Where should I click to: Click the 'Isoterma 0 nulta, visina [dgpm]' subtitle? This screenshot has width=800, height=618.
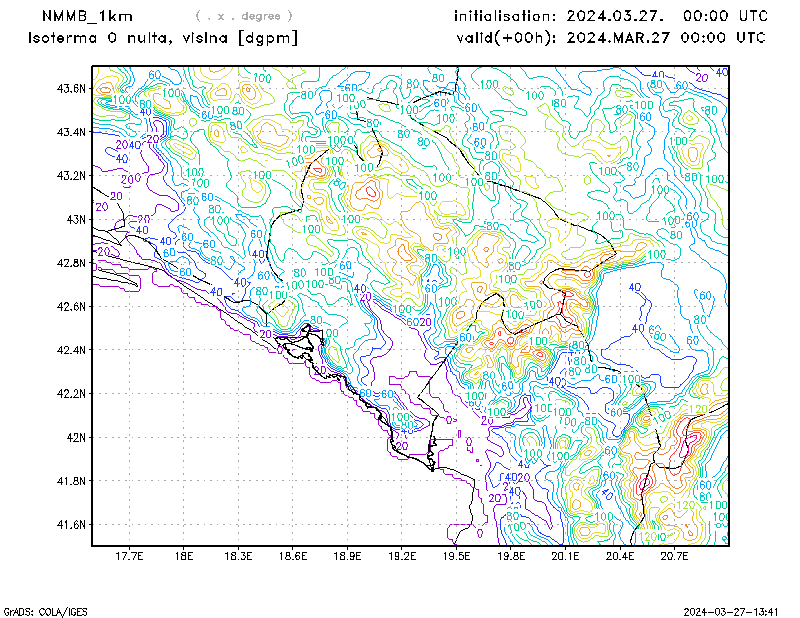163,38
